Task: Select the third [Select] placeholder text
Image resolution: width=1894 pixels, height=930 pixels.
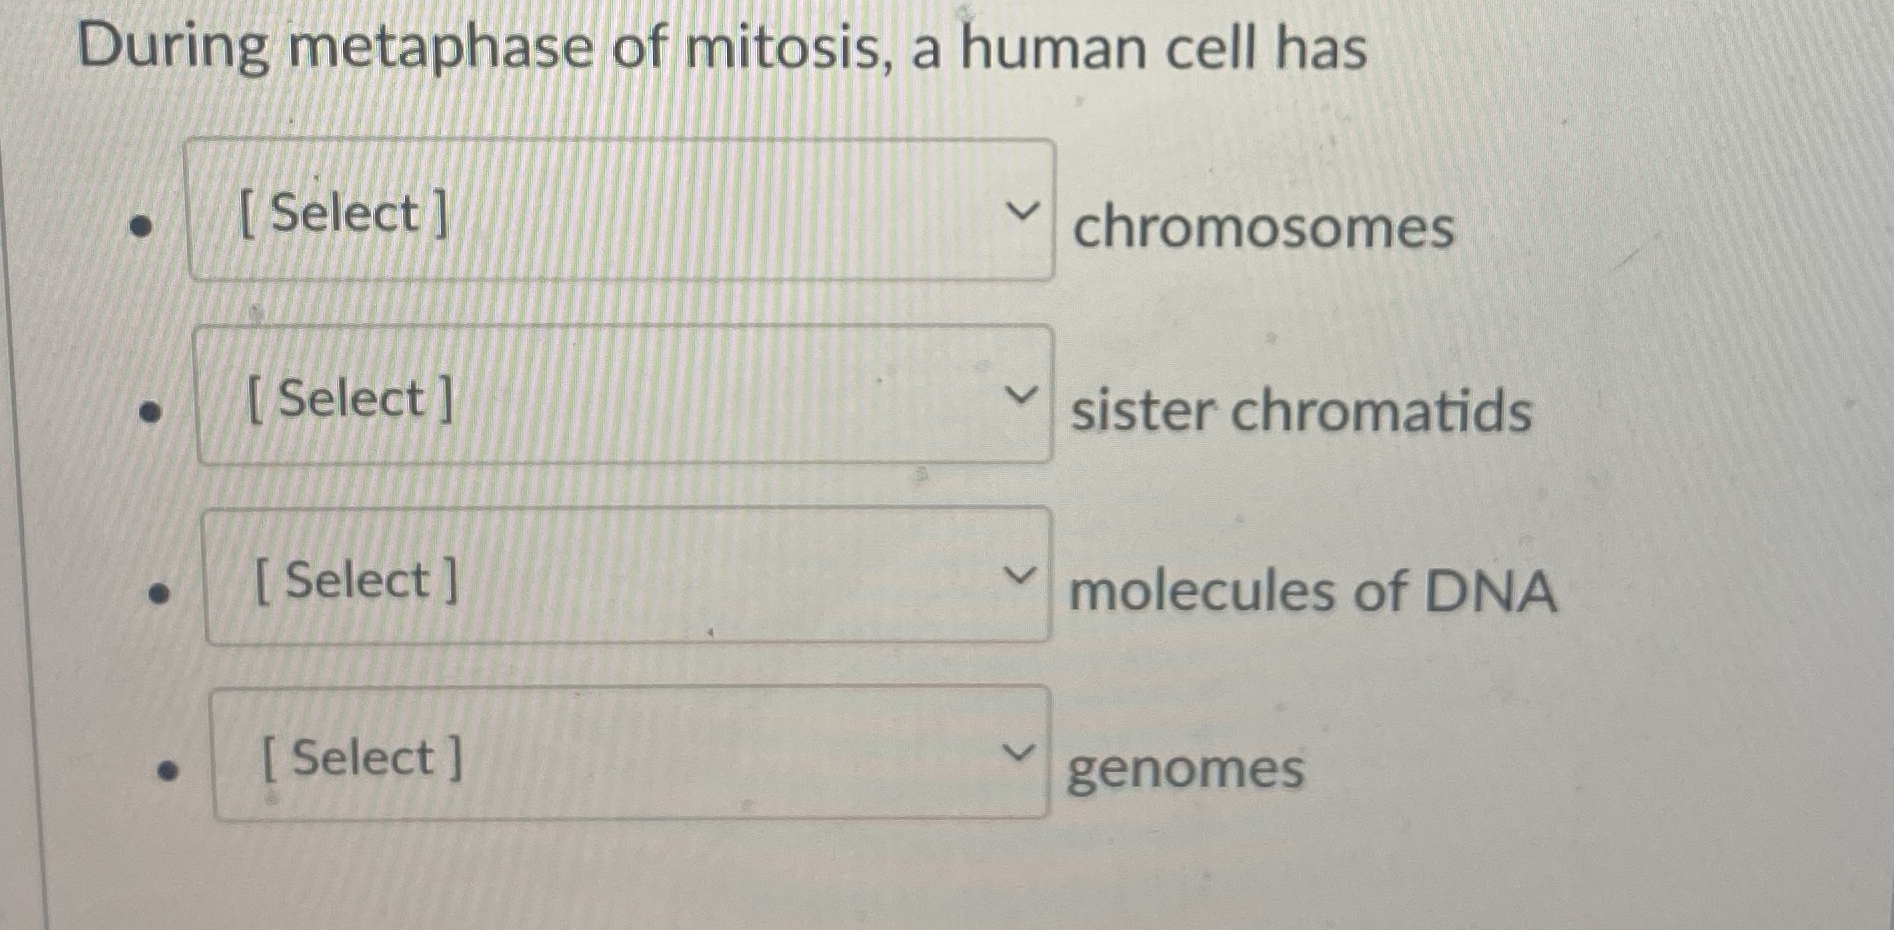Action: [356, 581]
